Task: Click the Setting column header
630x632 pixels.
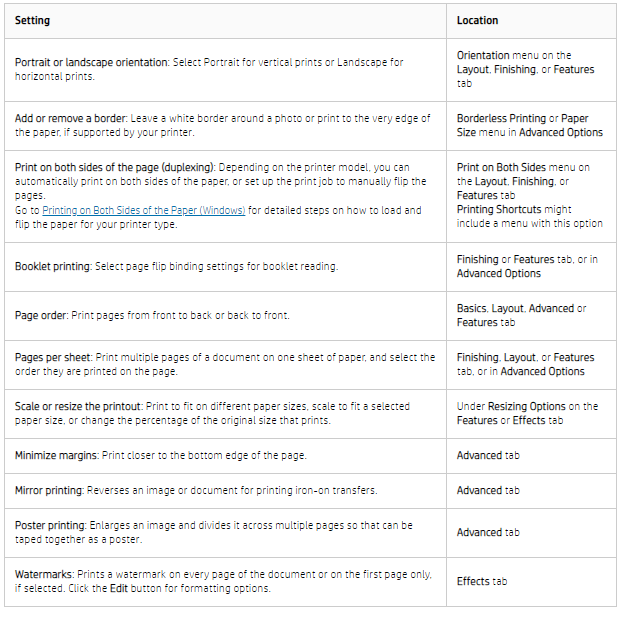Action: 32,21
